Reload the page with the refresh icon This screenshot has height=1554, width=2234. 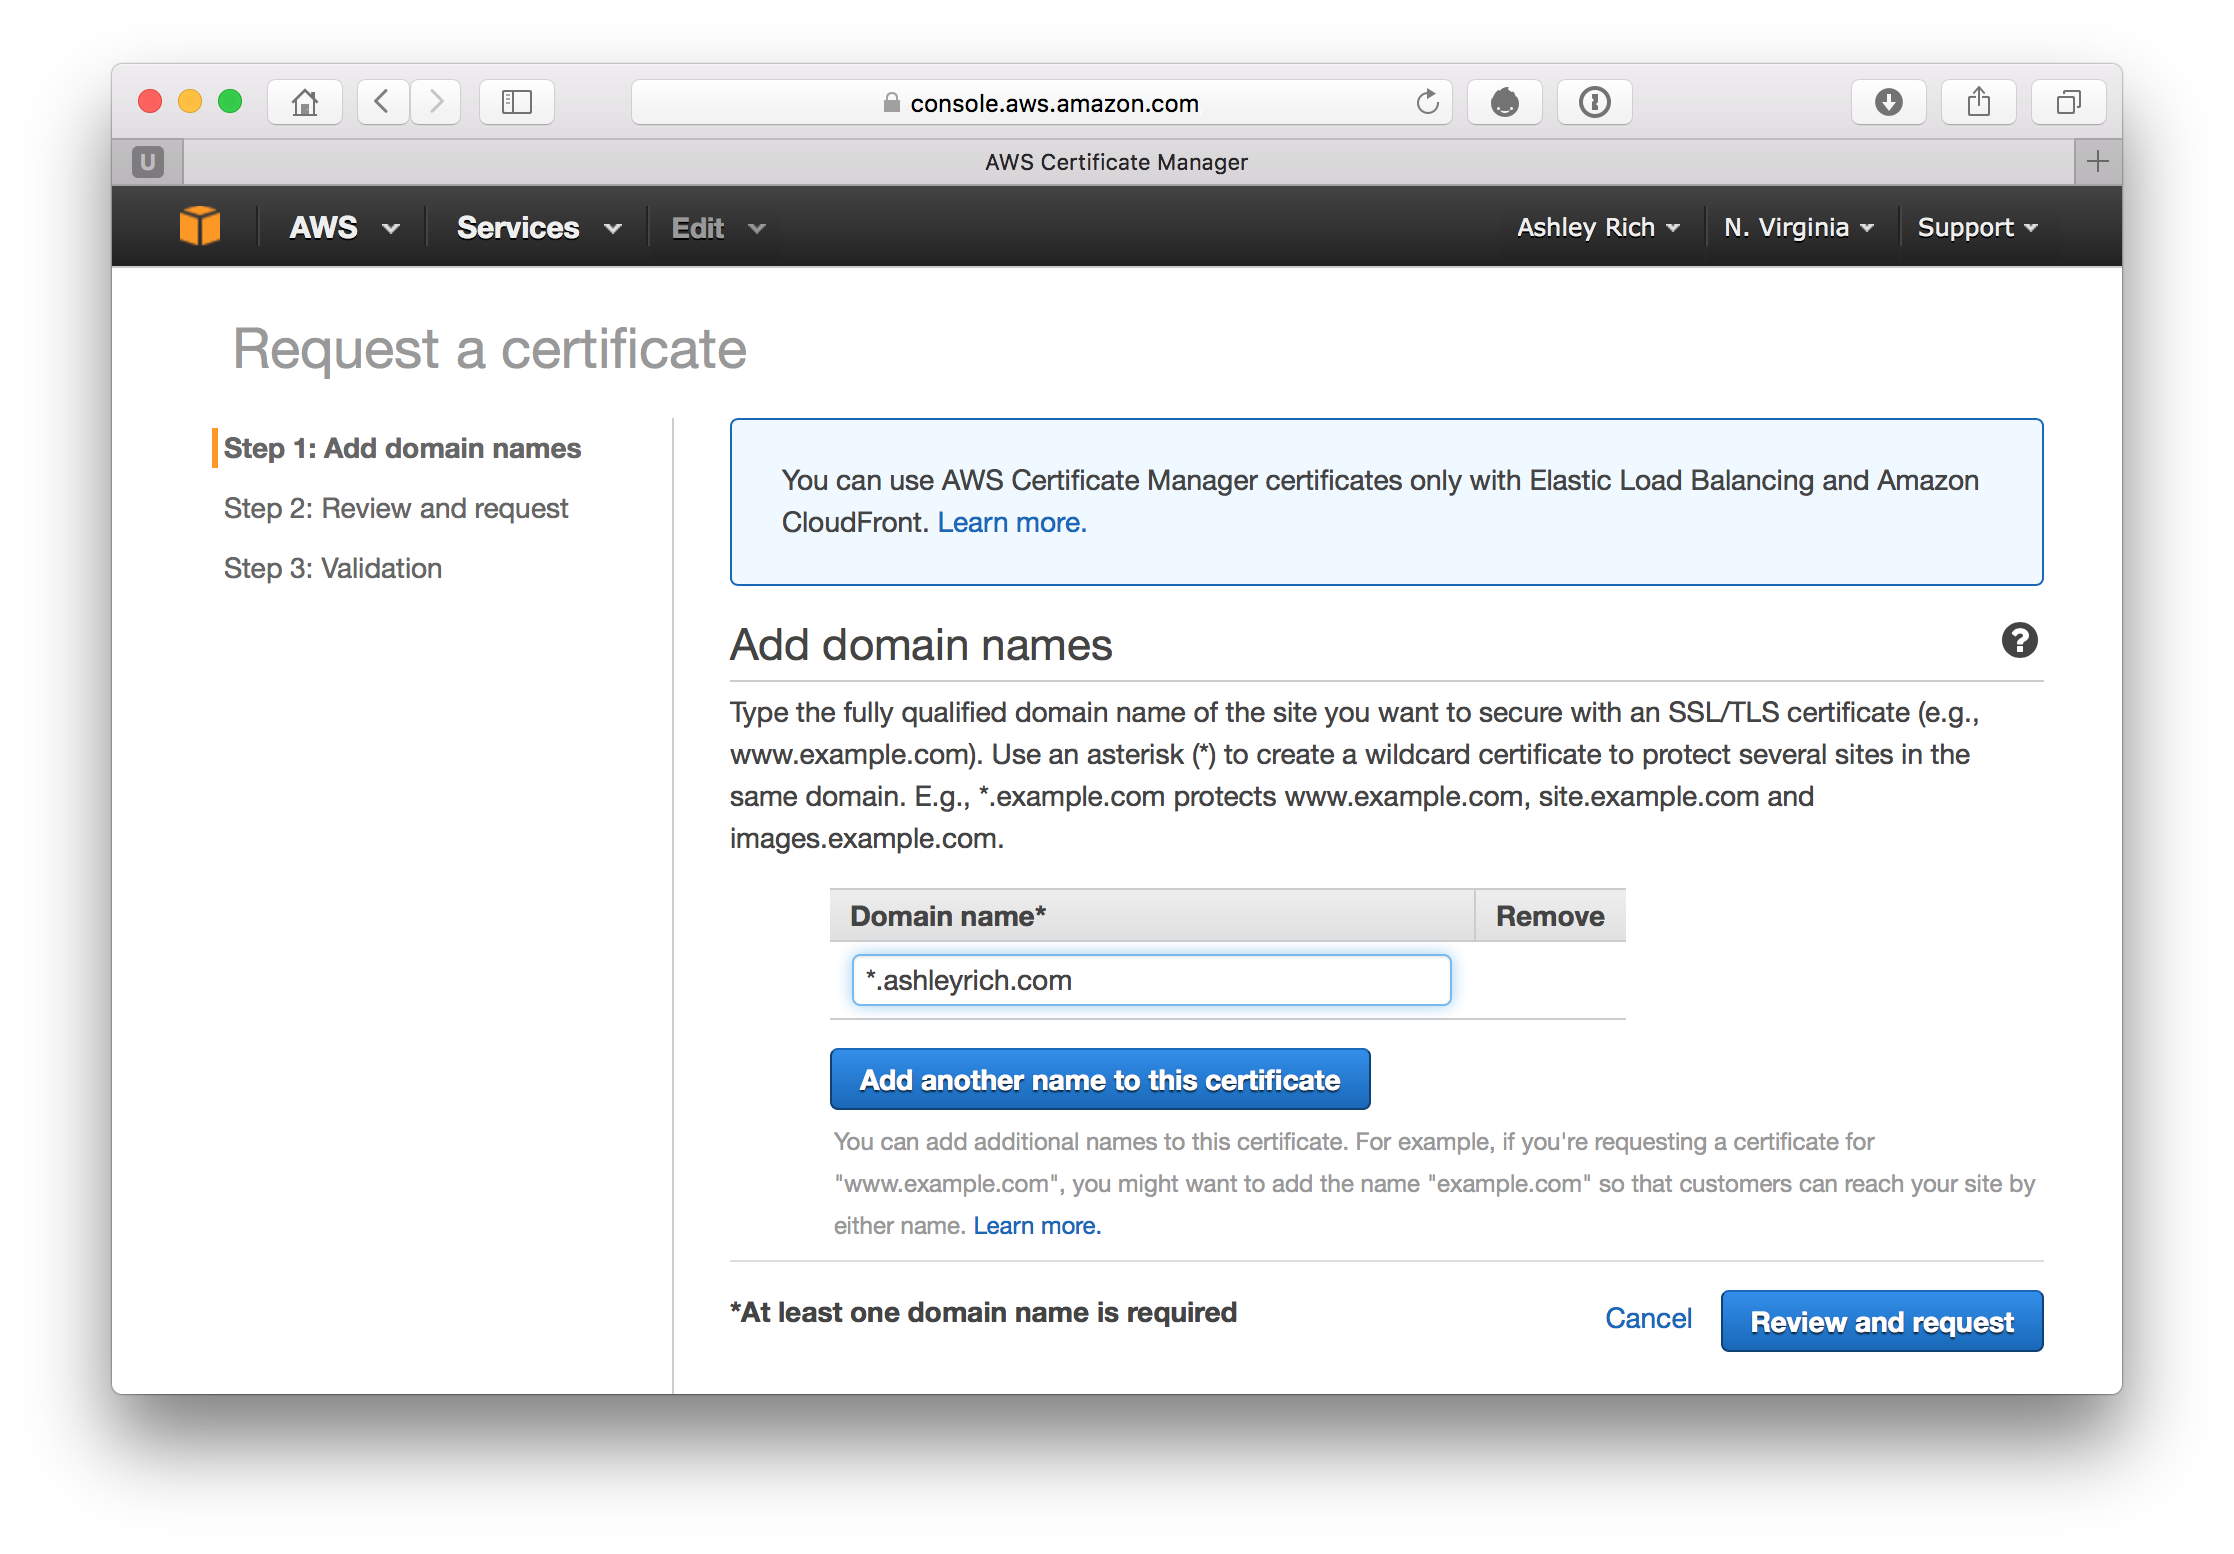(x=1427, y=102)
